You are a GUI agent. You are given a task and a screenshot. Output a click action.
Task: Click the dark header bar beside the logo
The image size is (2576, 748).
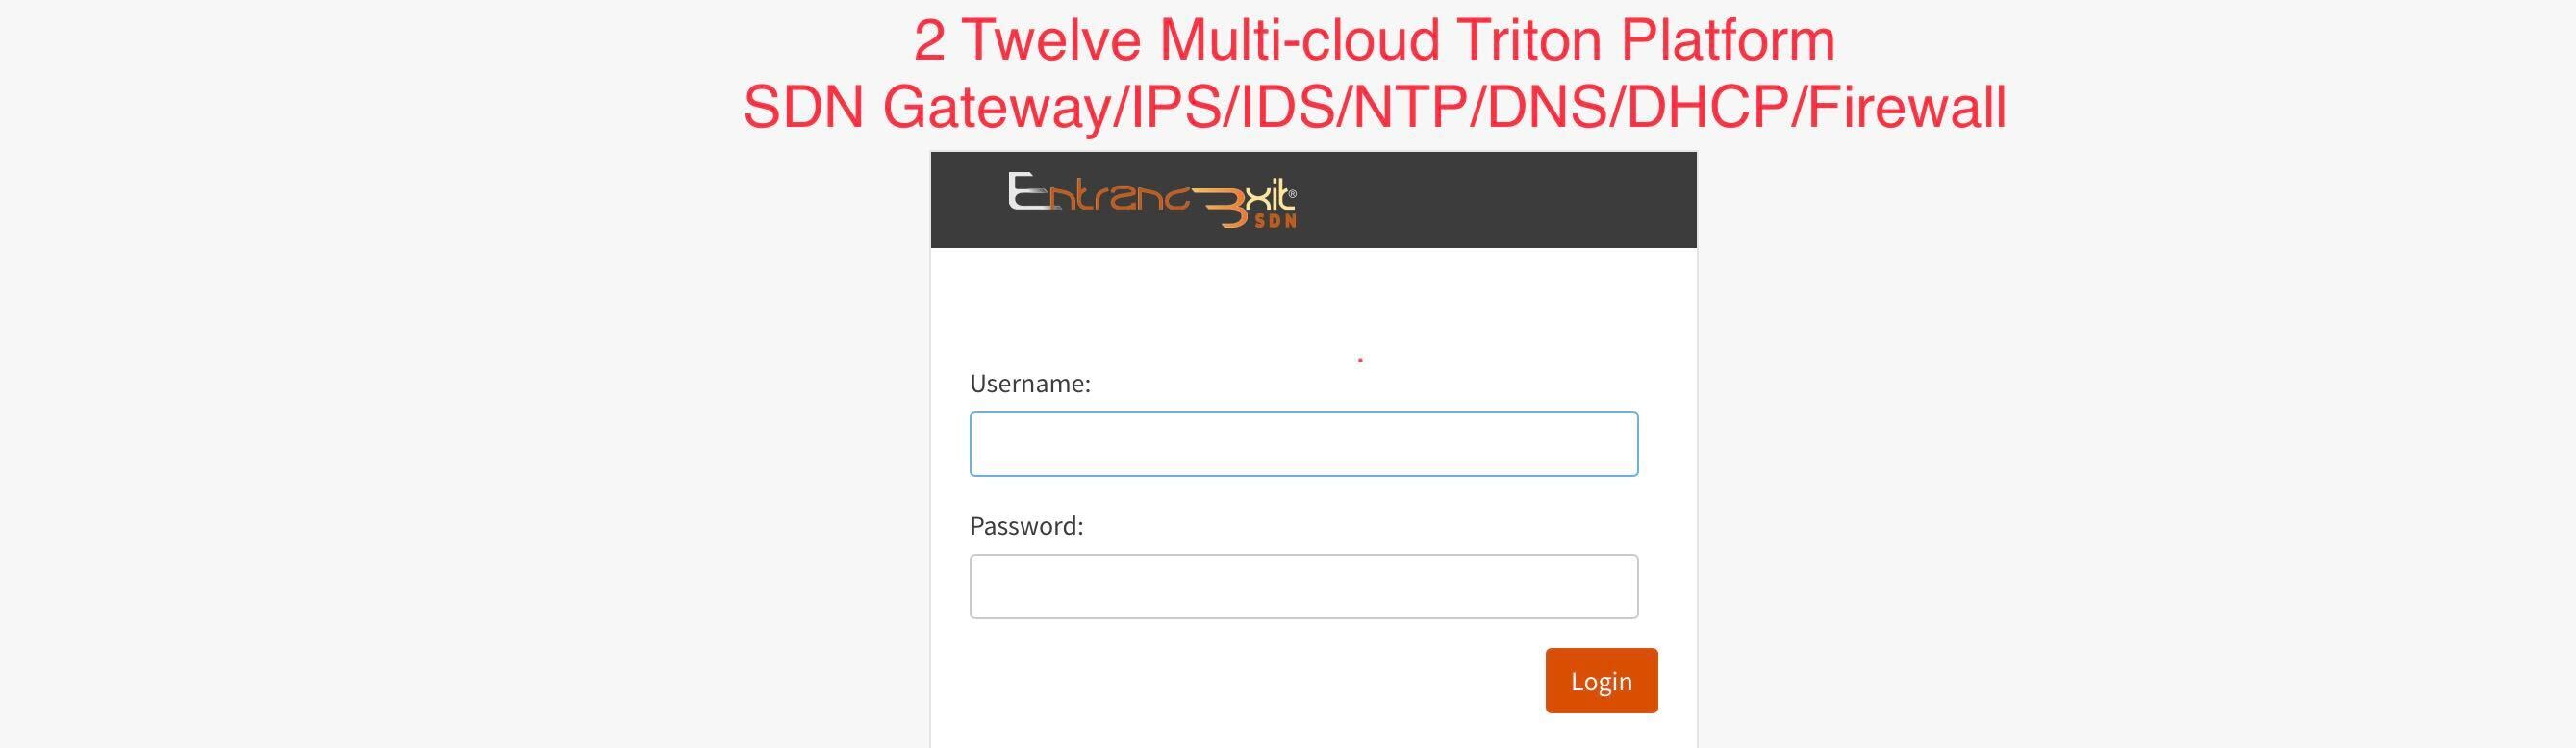pos(1500,200)
